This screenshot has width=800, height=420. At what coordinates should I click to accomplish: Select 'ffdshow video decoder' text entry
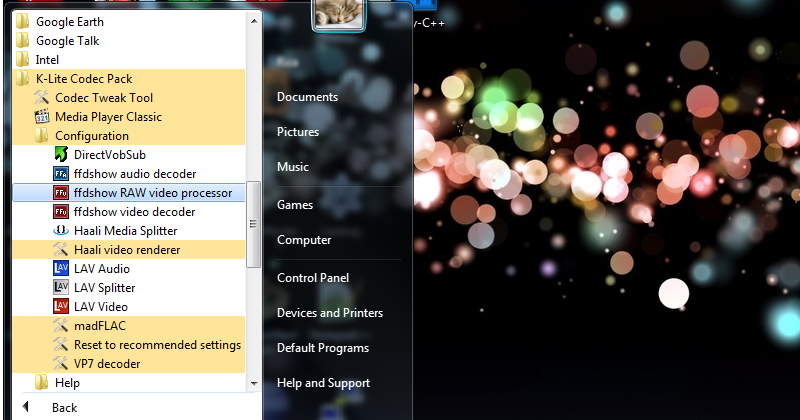pyautogui.click(x=134, y=212)
